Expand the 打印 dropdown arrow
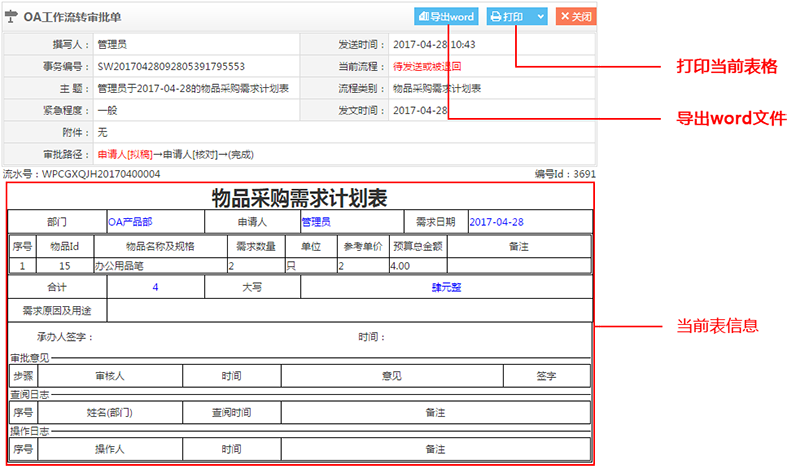 540,17
